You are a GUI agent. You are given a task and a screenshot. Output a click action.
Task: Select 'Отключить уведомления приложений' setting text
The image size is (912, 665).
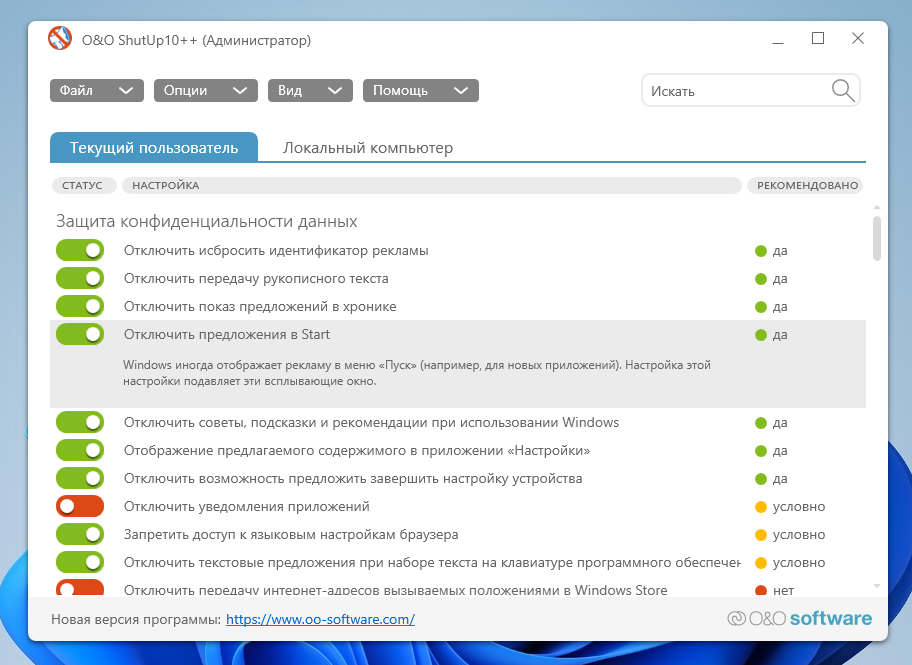[247, 507]
